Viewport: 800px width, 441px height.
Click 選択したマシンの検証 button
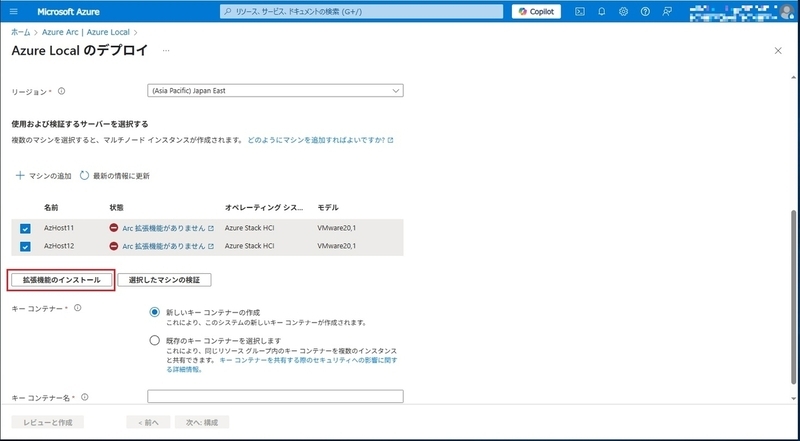click(x=164, y=280)
